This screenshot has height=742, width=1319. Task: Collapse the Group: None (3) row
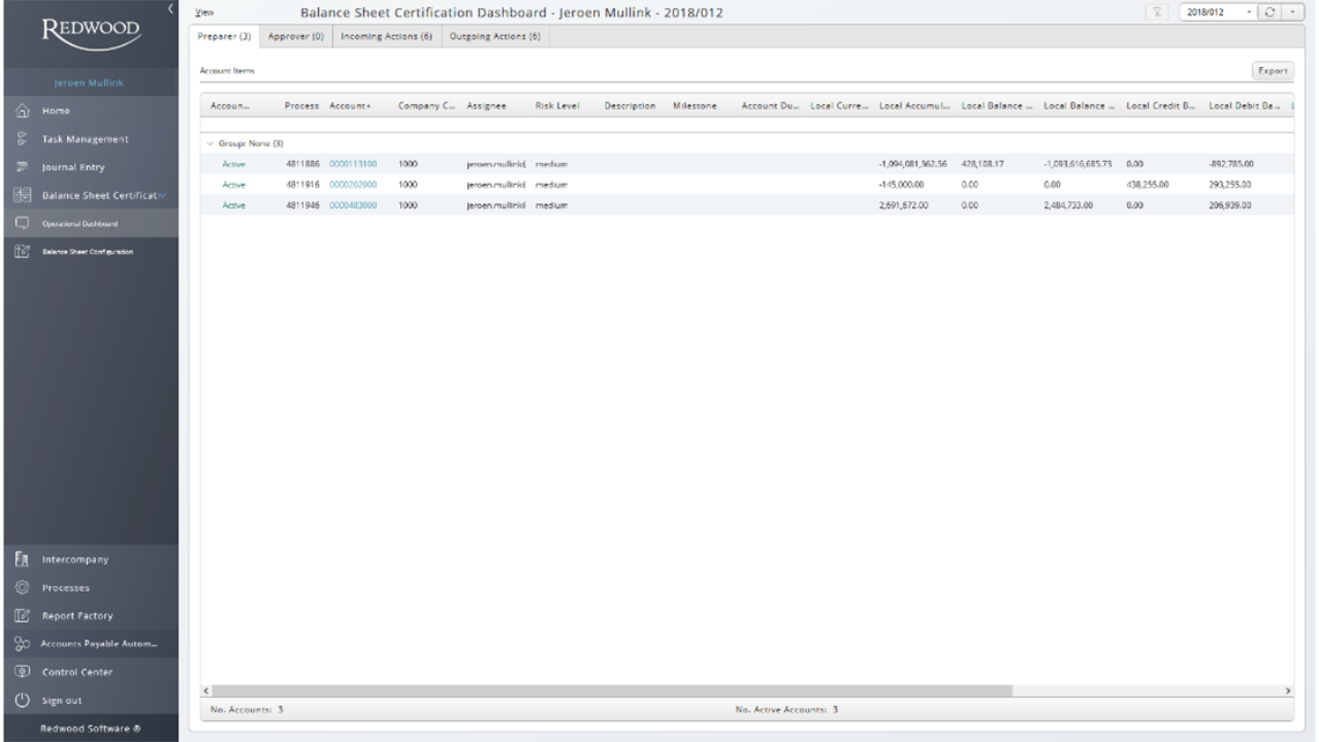click(210, 143)
